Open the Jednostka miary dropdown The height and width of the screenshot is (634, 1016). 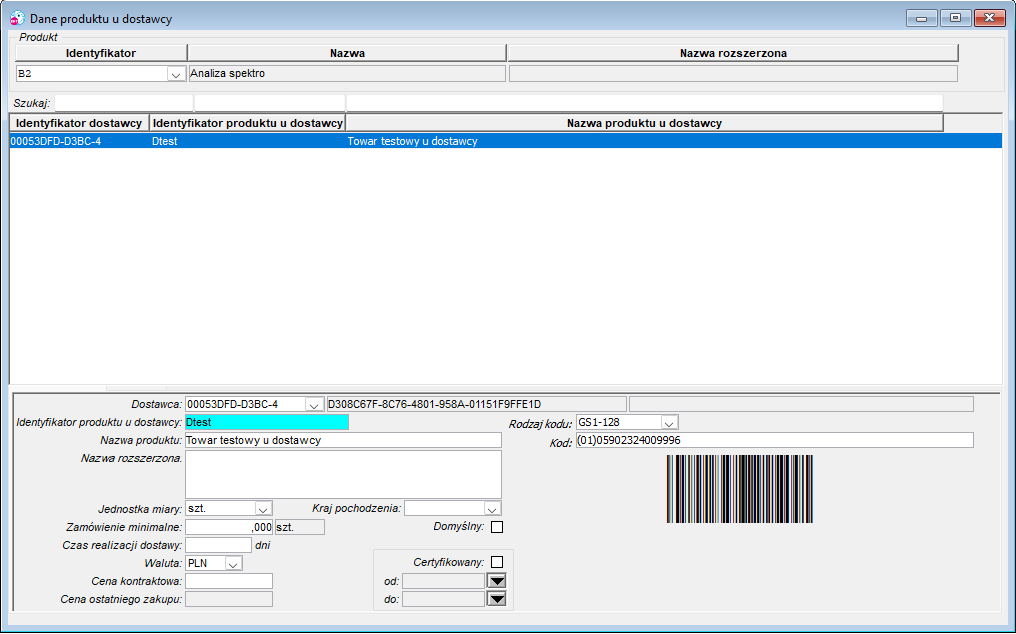(263, 508)
